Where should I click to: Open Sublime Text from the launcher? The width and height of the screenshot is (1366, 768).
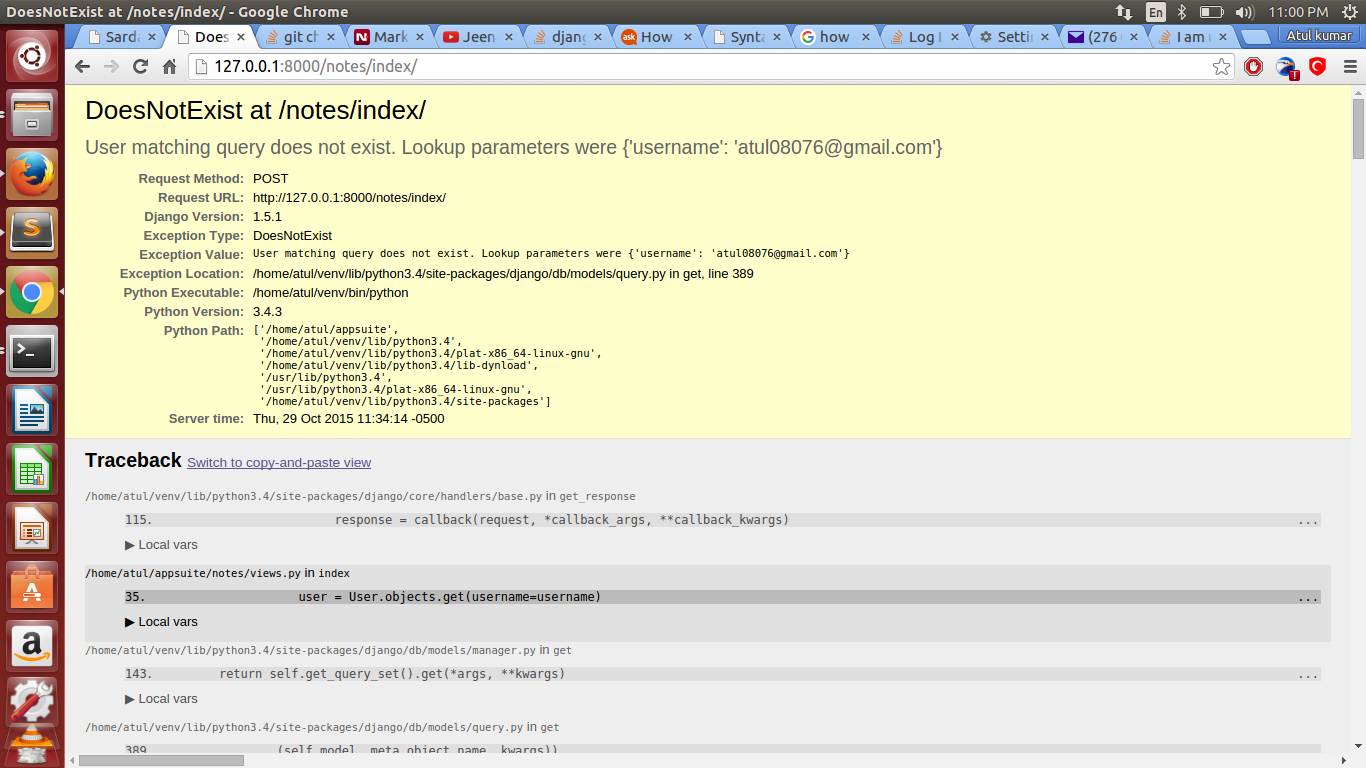tap(32, 233)
